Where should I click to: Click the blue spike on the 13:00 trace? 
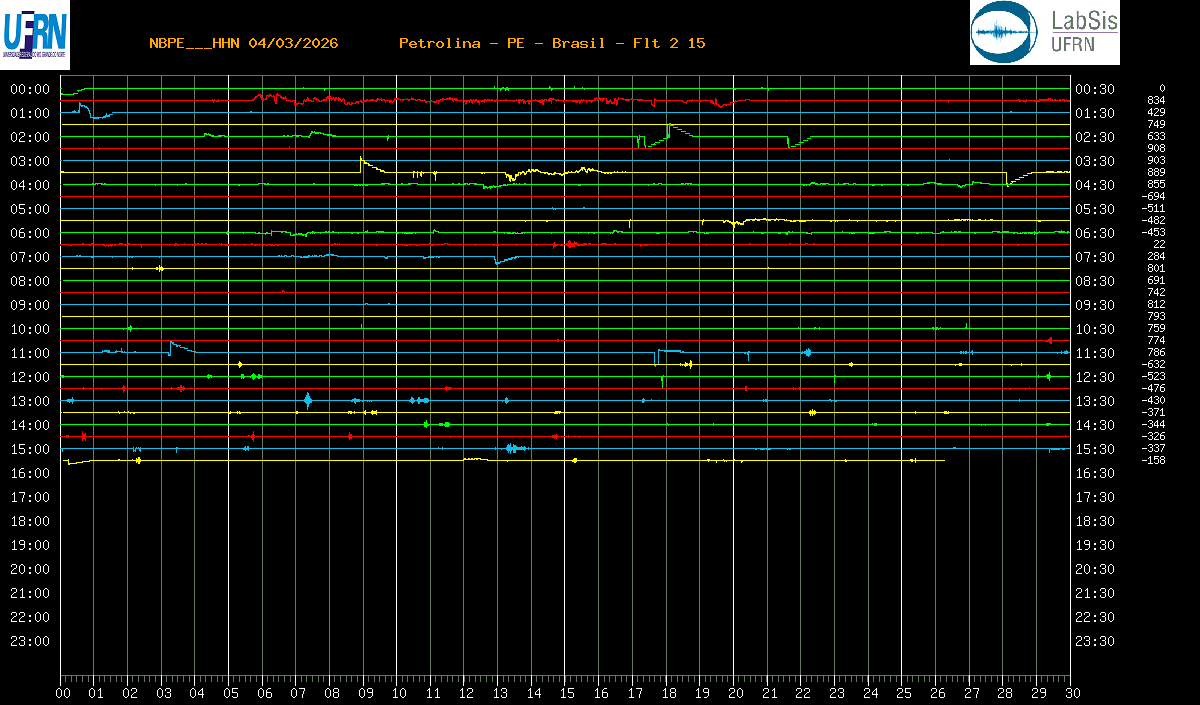coord(308,400)
